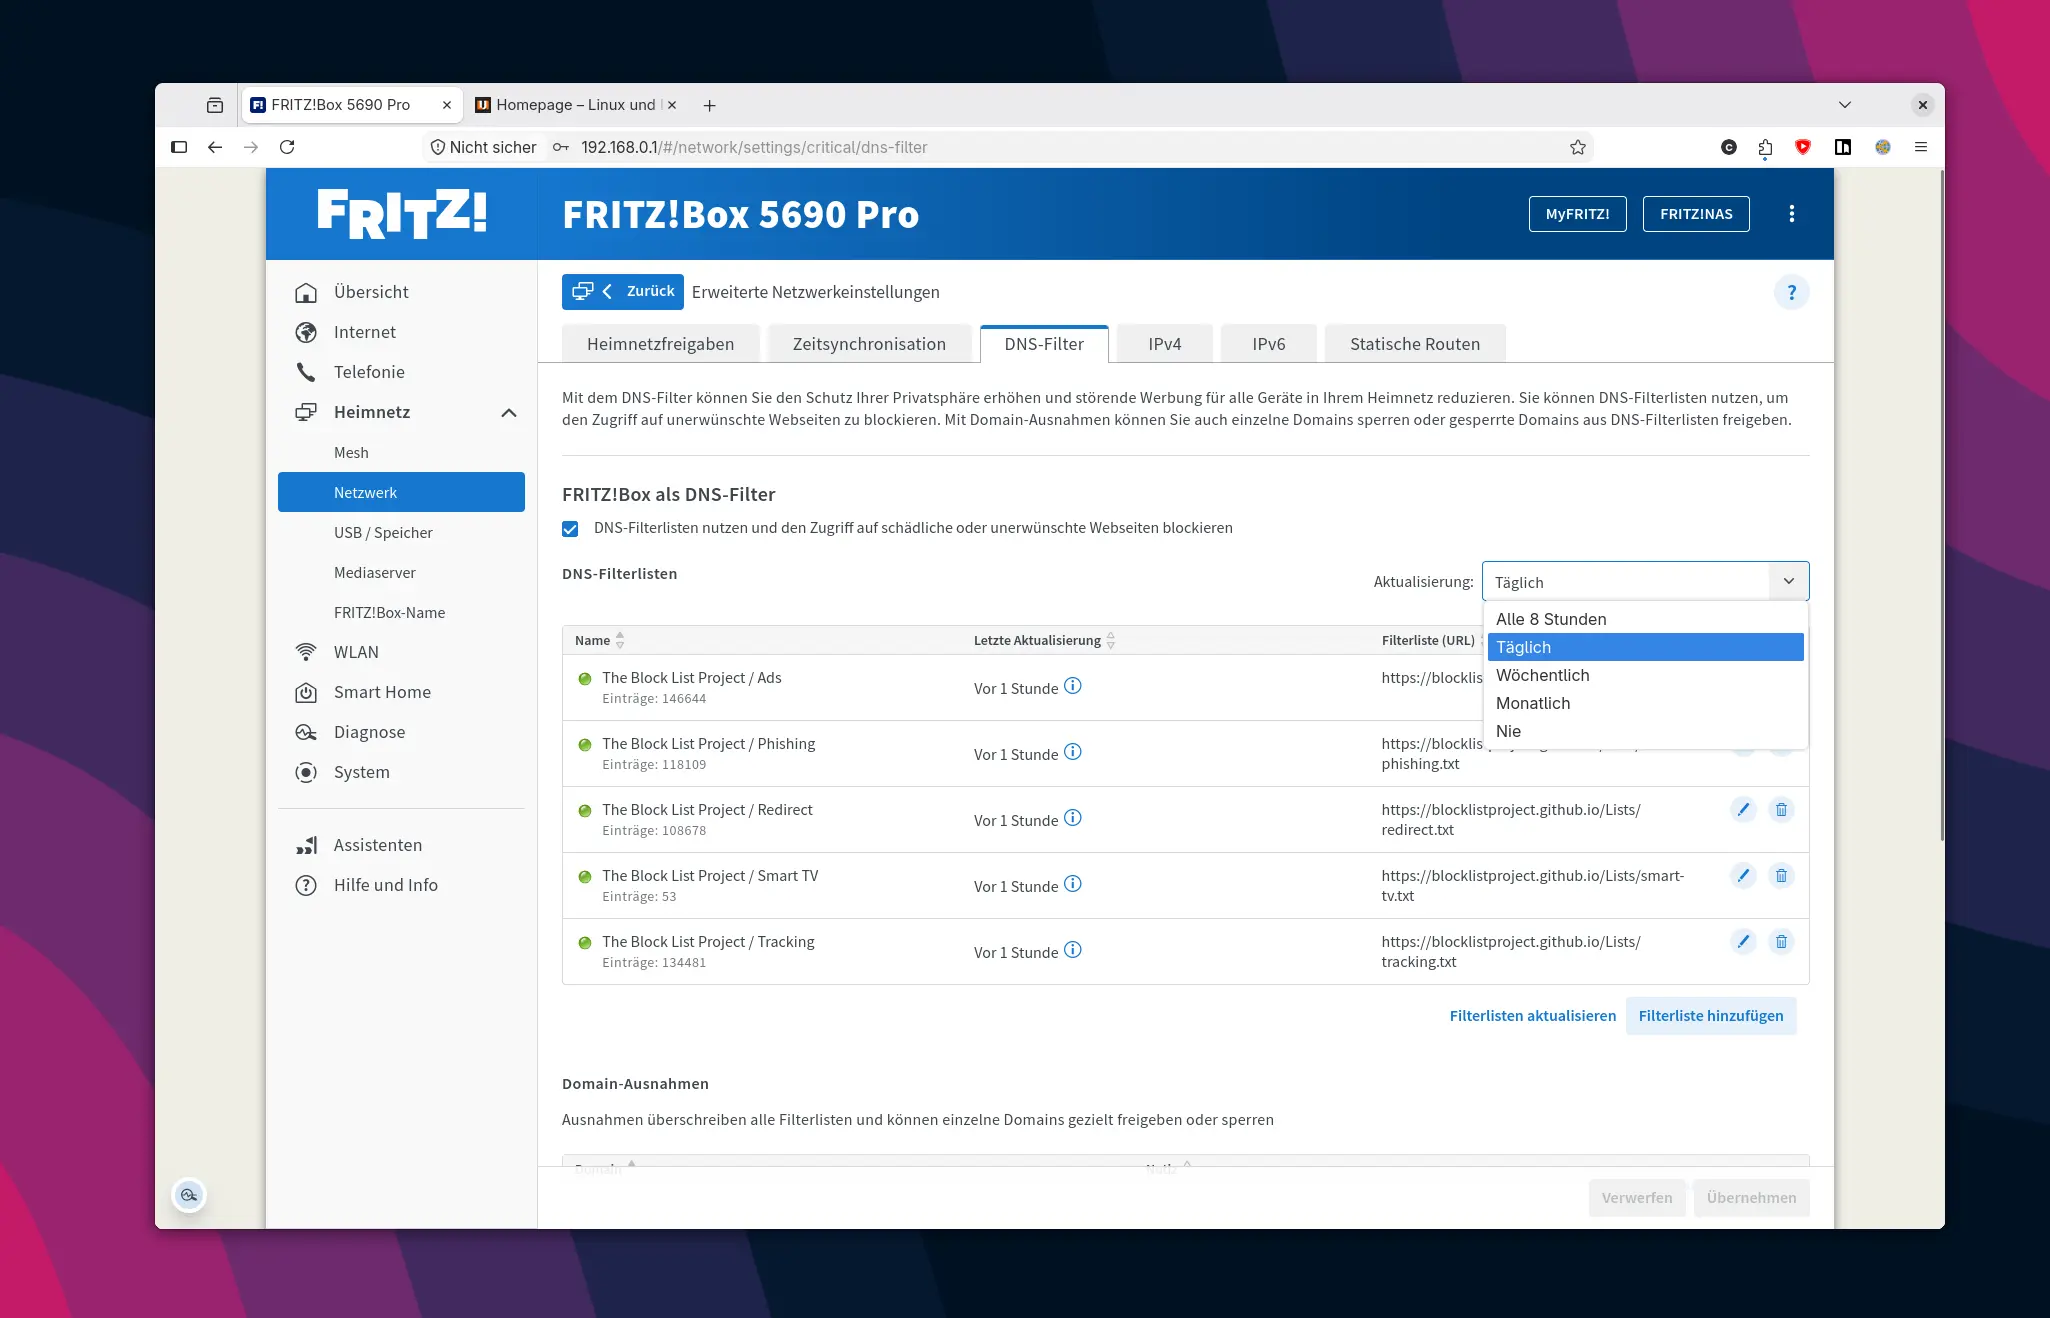This screenshot has height=1318, width=2050.
Task: Open MyFRITZ! button
Action: point(1577,214)
